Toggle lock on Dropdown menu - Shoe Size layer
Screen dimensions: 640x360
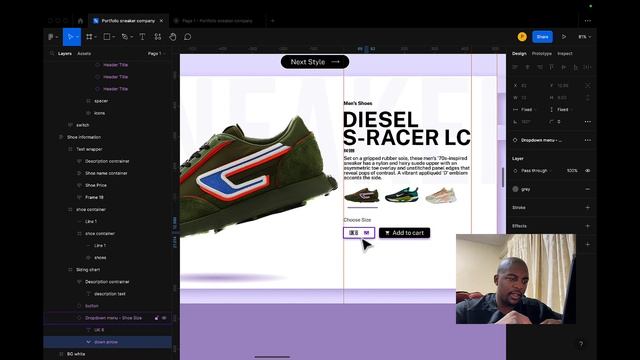(x=156, y=318)
